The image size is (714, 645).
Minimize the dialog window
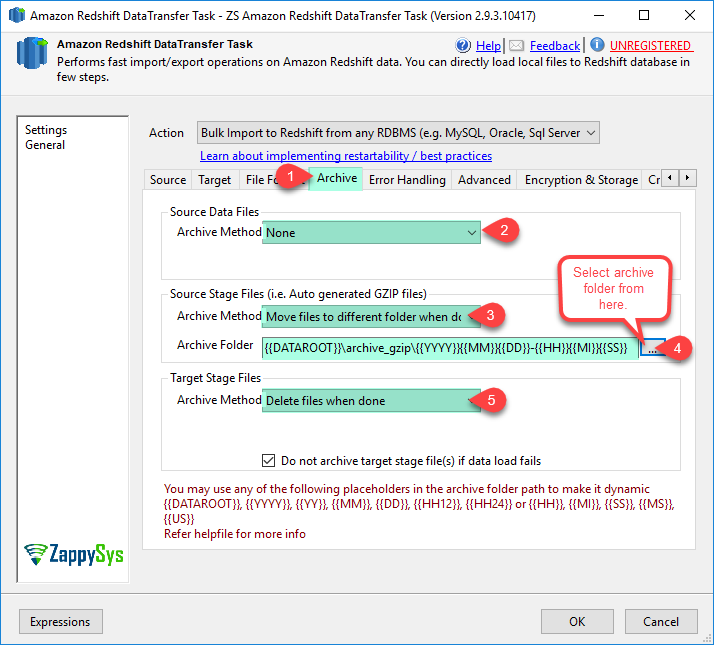point(599,15)
